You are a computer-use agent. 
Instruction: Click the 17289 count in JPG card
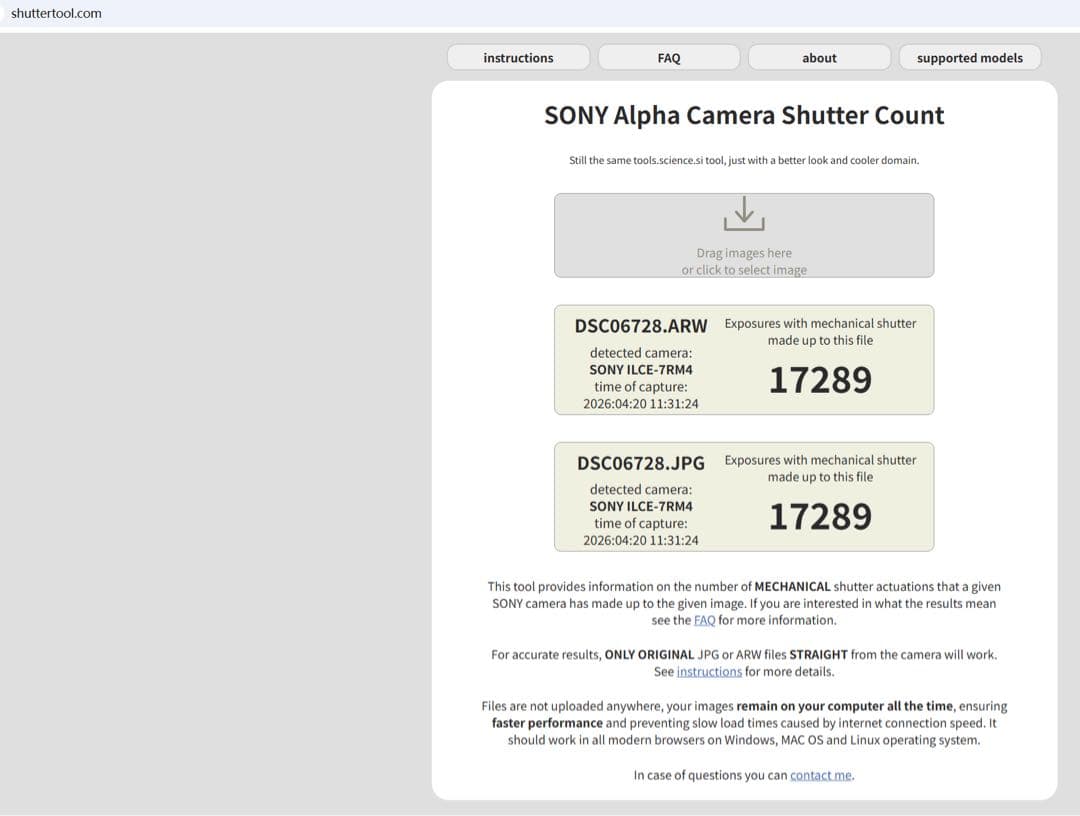pos(820,516)
